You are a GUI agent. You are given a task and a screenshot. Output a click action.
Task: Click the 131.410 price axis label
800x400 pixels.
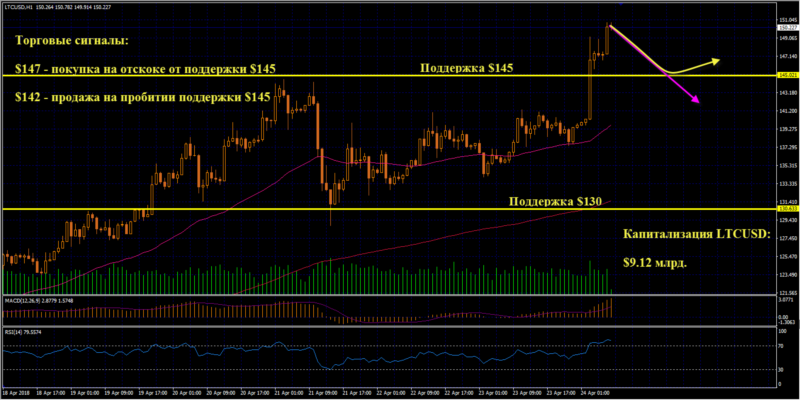(786, 202)
